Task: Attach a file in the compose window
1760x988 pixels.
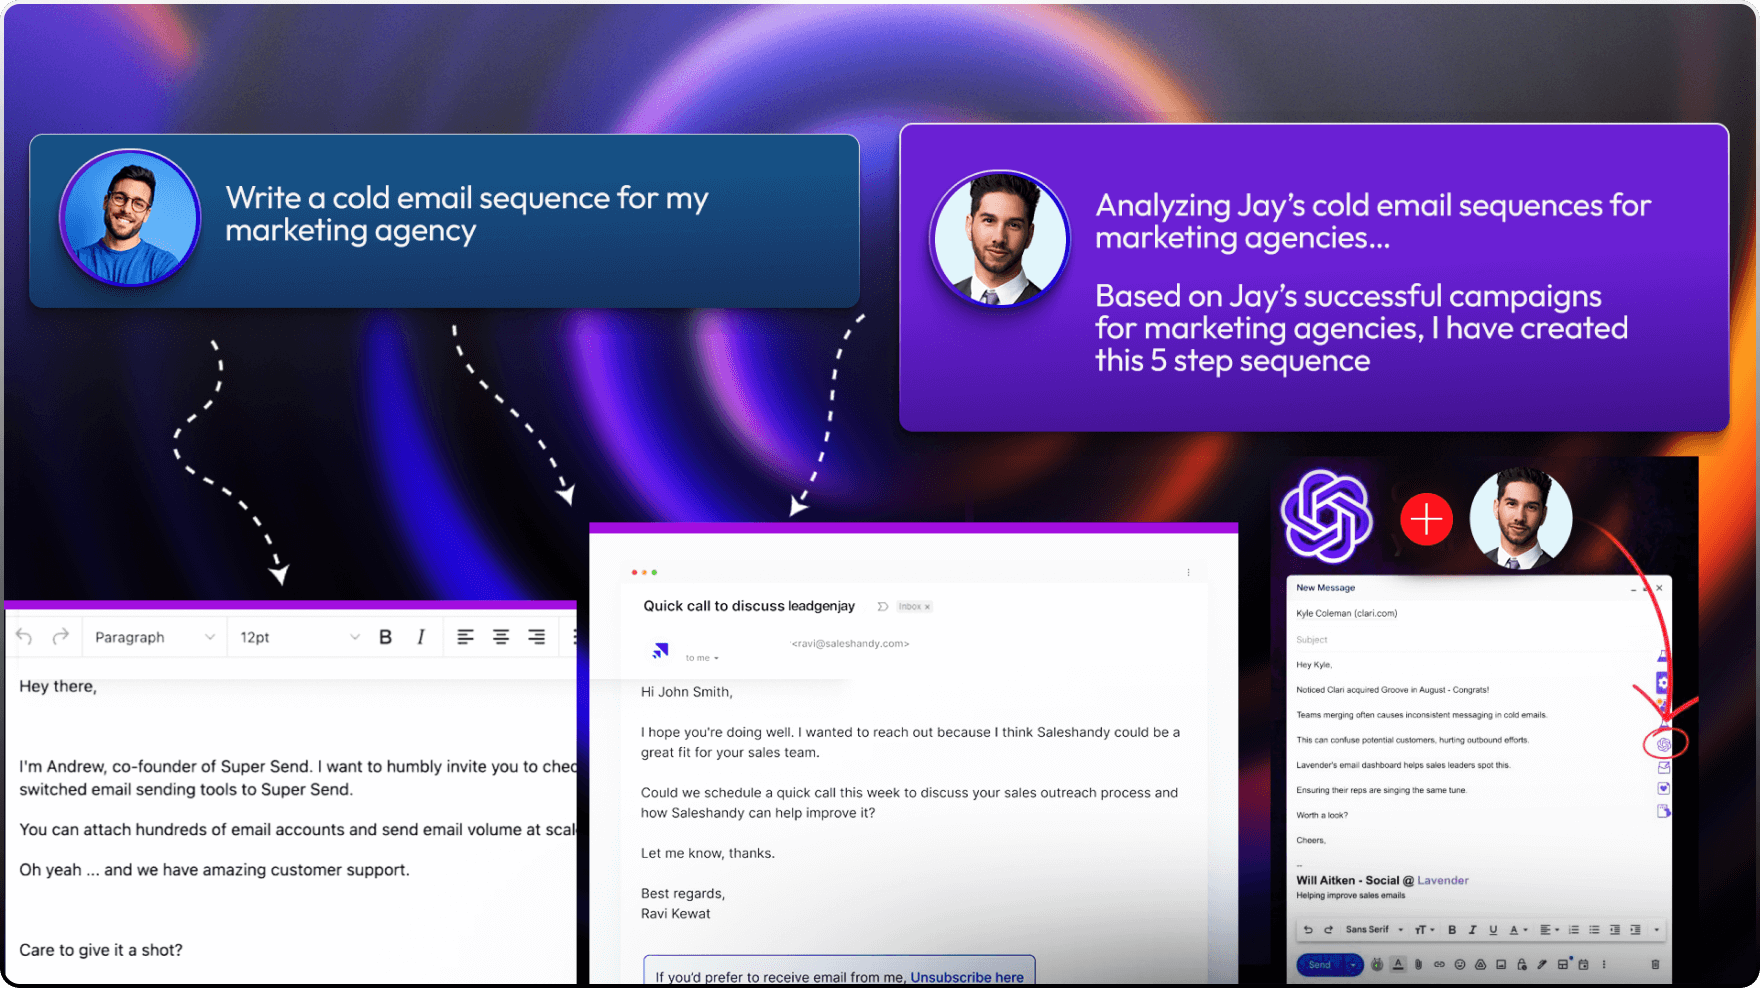Action: pyautogui.click(x=1418, y=965)
